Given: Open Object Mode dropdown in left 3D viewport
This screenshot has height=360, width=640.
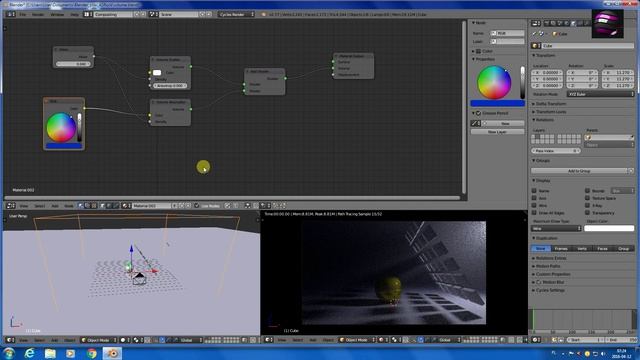Looking at the screenshot, I should 98,340.
